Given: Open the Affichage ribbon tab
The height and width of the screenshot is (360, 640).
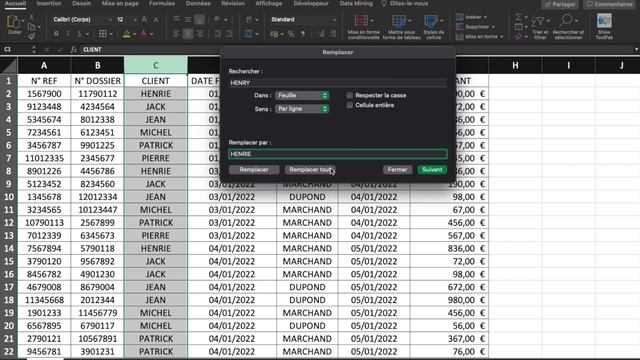Looking at the screenshot, I should click(269, 3).
